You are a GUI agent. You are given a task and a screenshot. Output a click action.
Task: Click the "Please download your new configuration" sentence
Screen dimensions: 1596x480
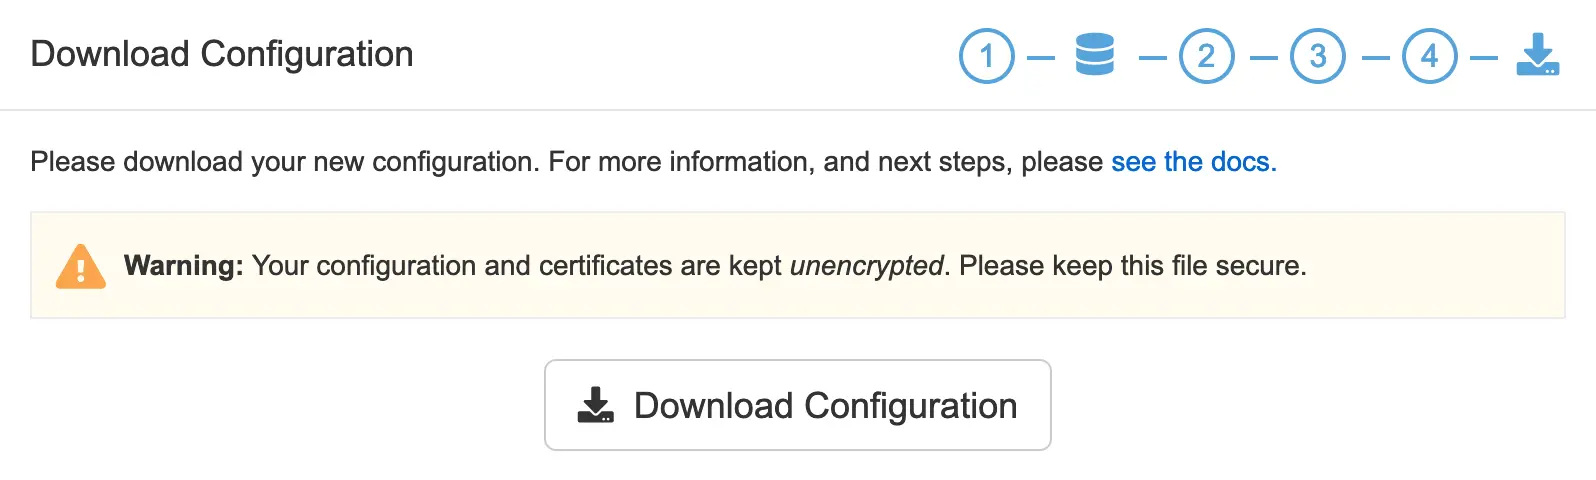(286, 162)
